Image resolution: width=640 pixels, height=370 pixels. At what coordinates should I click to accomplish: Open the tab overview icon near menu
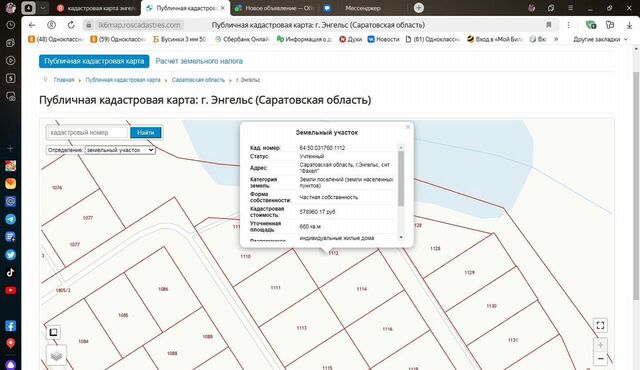551,8
